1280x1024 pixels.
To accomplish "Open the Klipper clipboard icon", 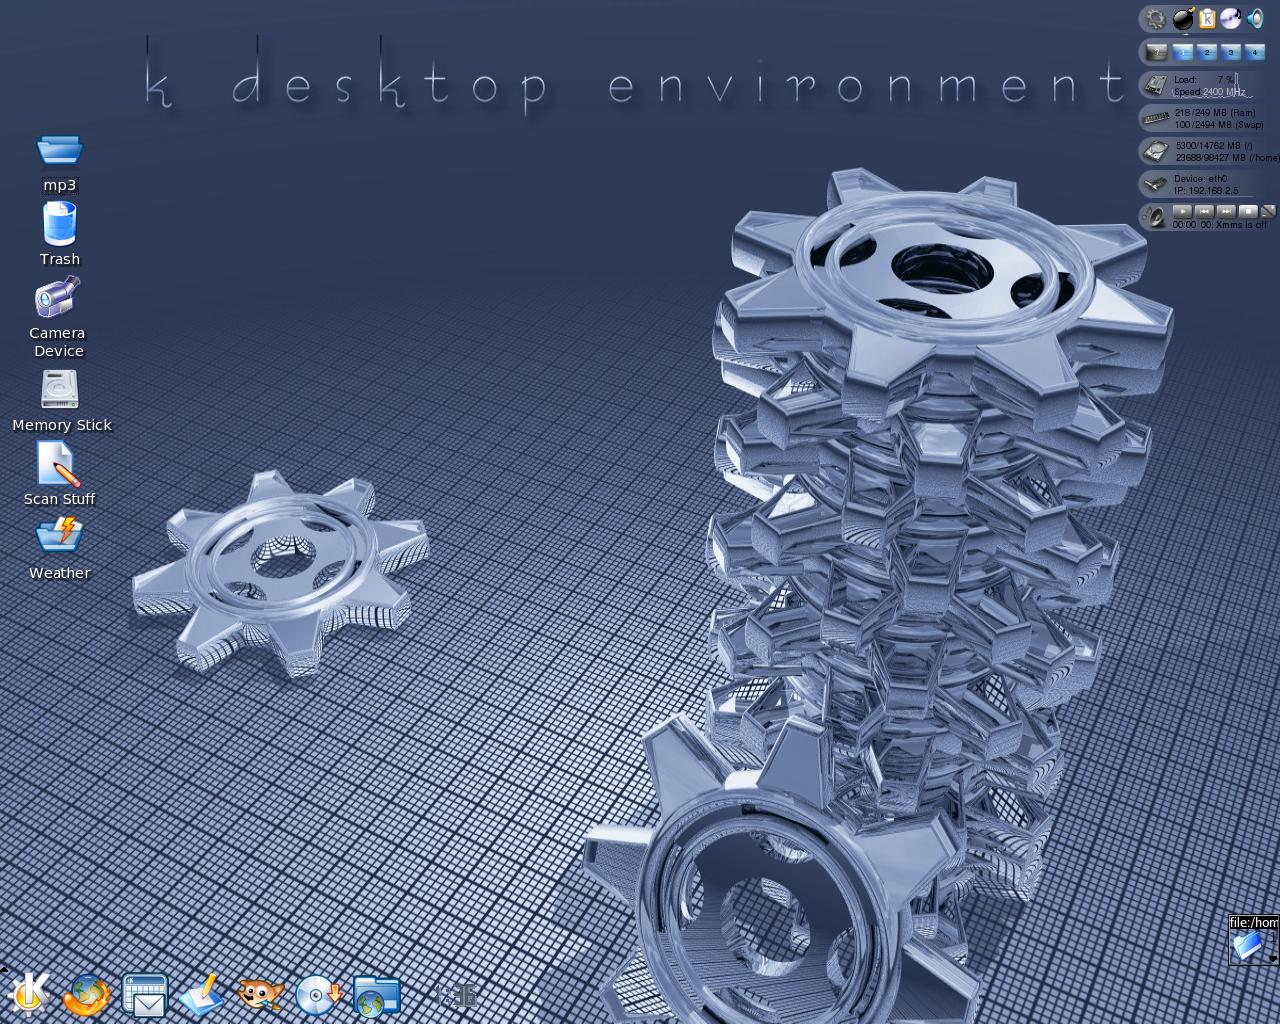I will coord(1208,18).
